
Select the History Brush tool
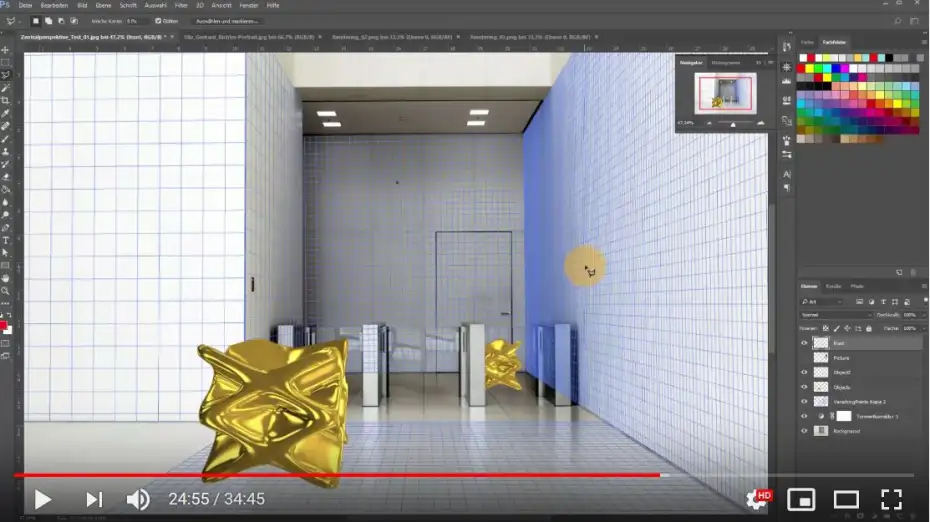coord(5,164)
